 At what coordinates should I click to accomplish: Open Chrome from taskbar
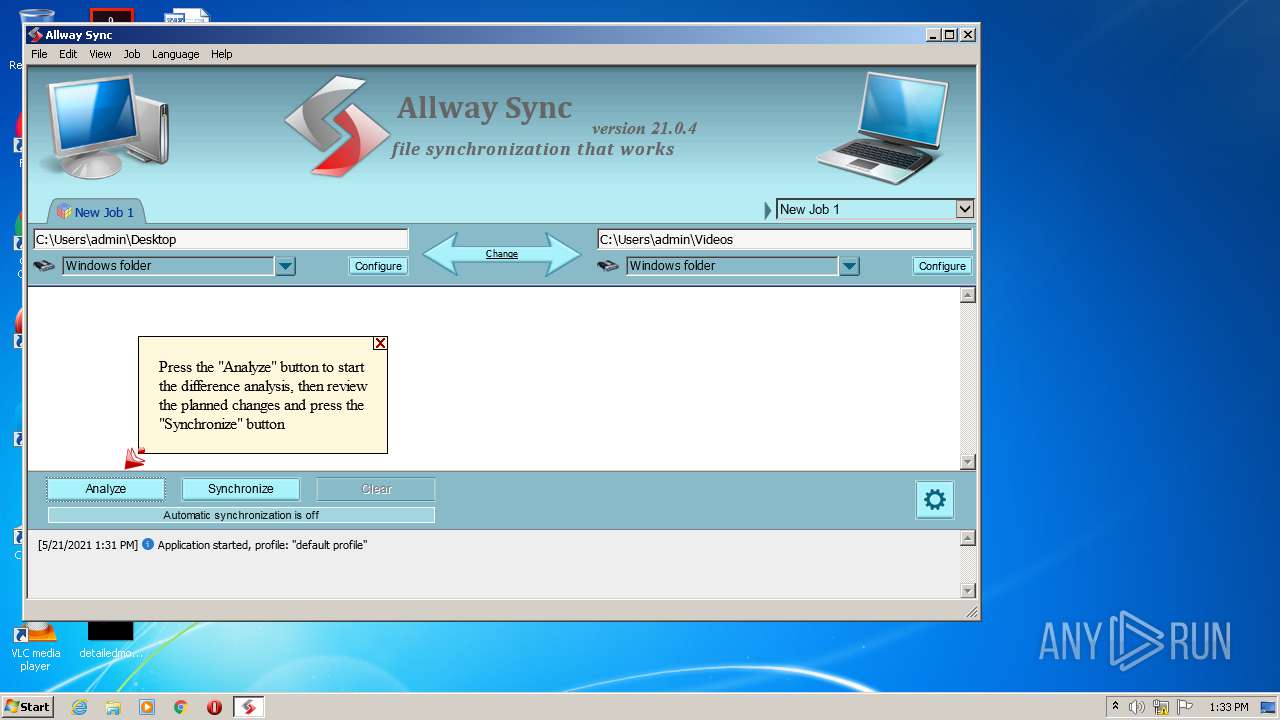click(181, 707)
